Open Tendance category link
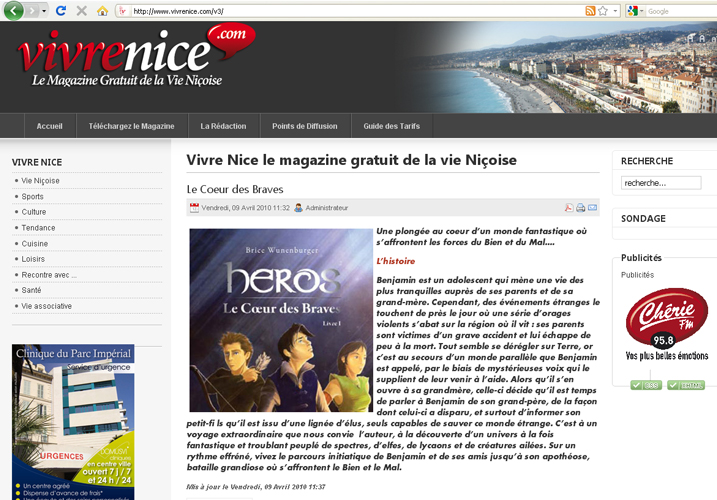Image resolution: width=717 pixels, height=500 pixels. pyautogui.click(x=38, y=228)
